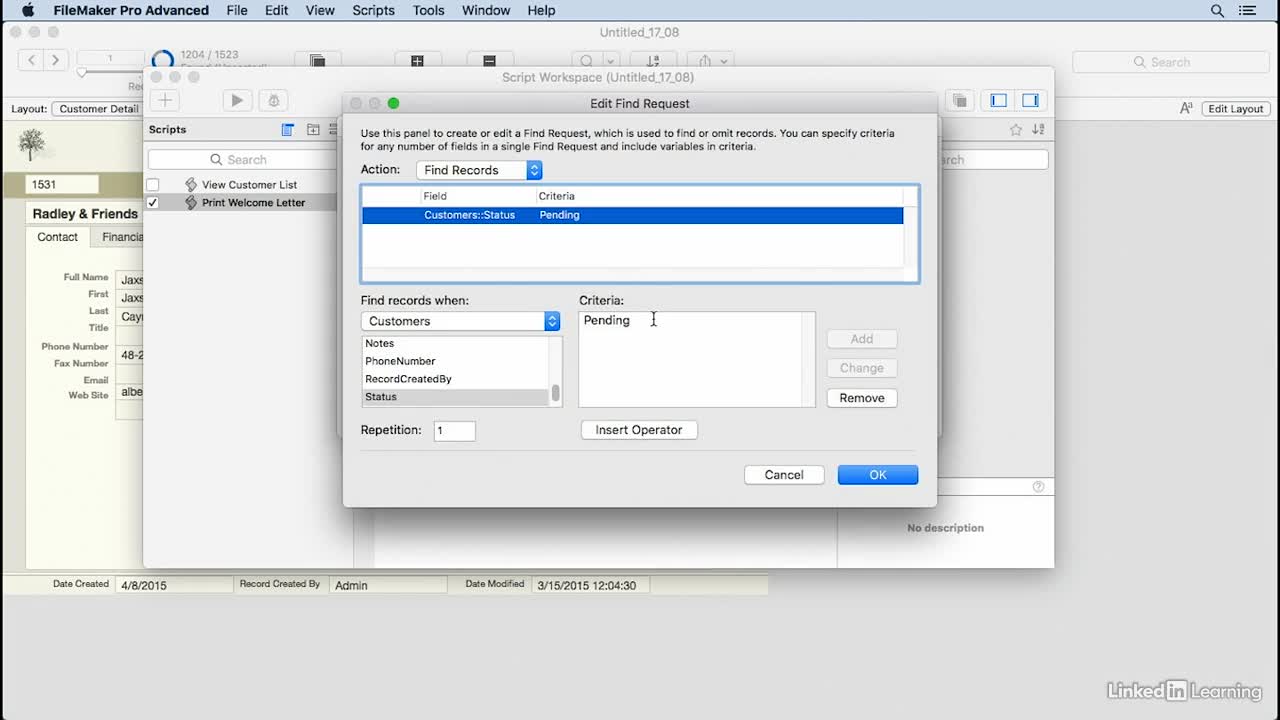Open the Layout Customer Detail dropdown
The height and width of the screenshot is (720, 1280).
(x=98, y=109)
